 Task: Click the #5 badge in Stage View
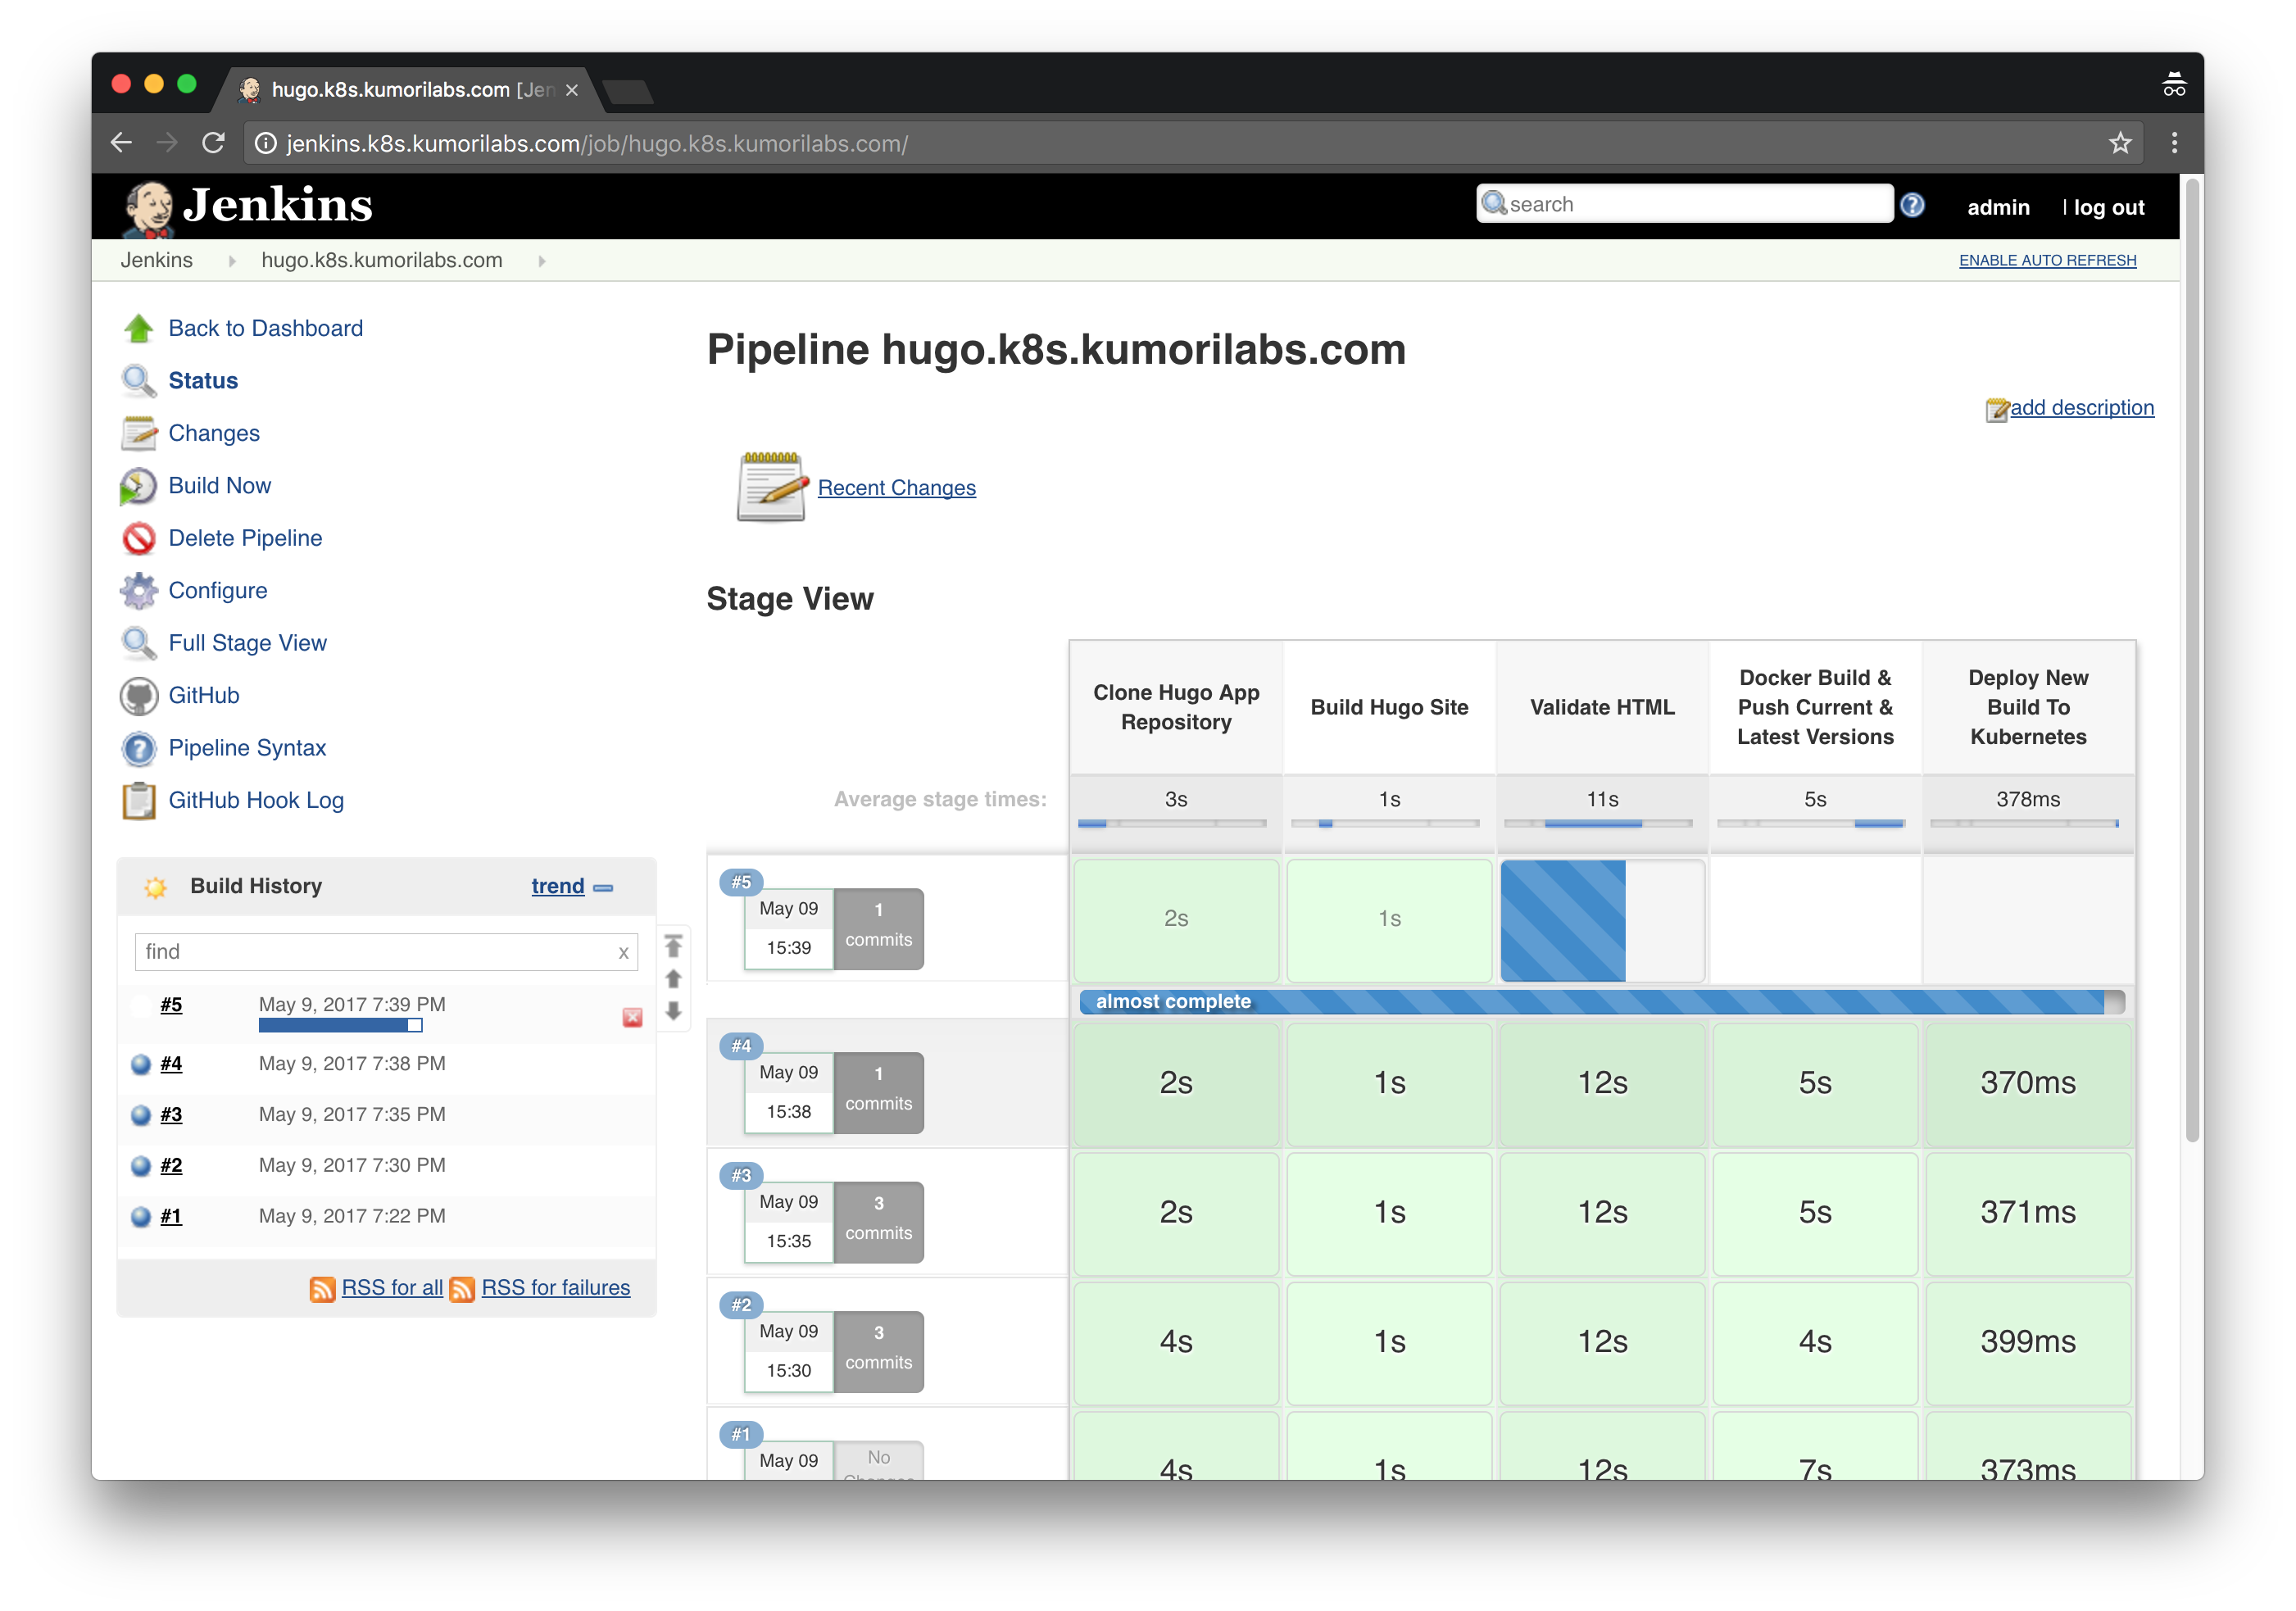pos(741,883)
